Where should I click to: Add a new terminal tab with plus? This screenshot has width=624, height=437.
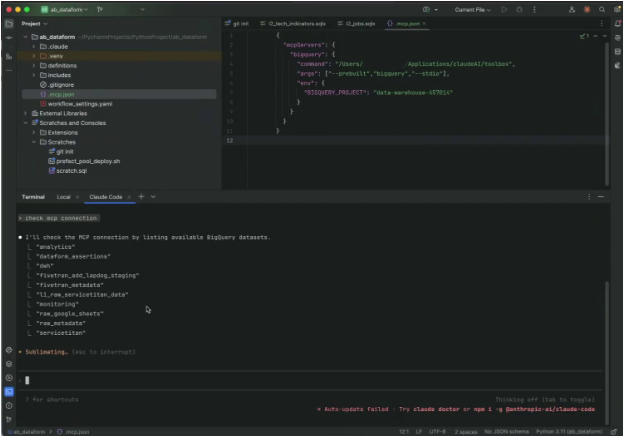(141, 197)
